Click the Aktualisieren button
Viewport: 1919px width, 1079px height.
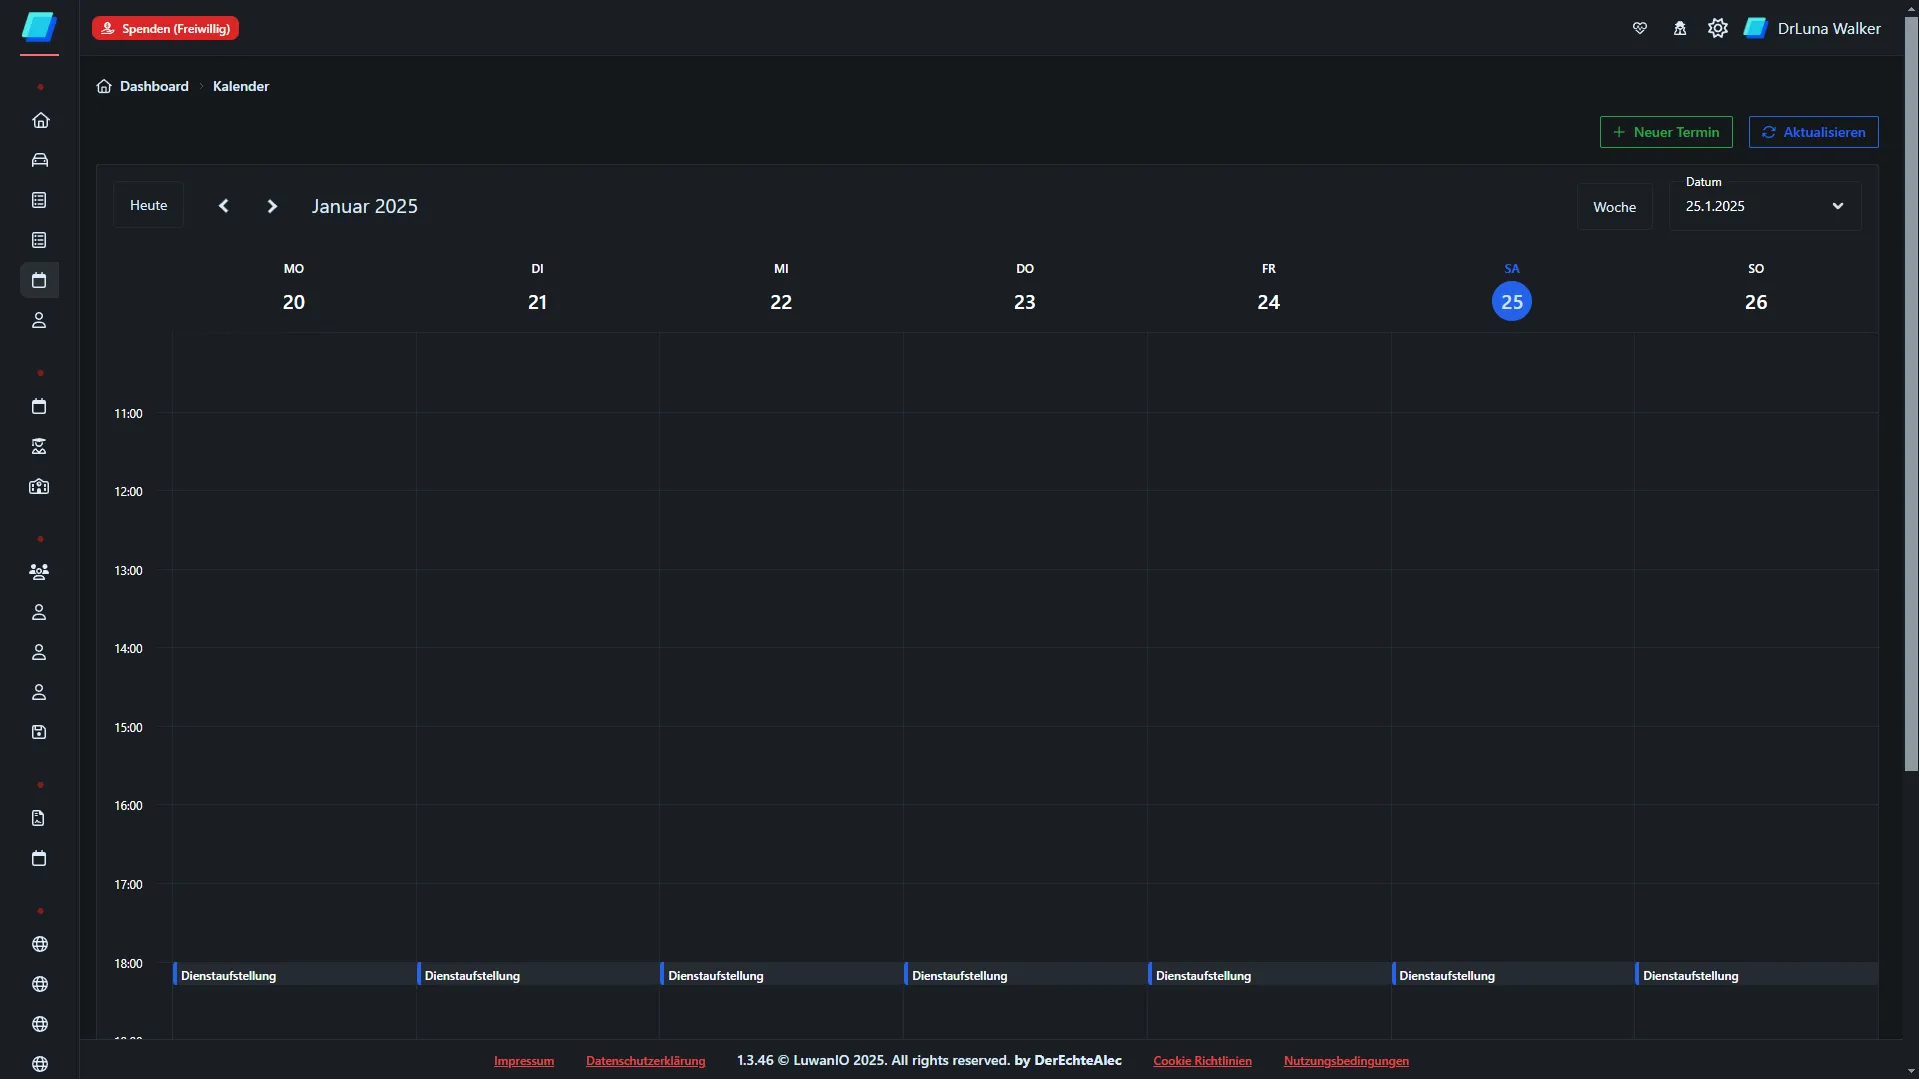point(1812,132)
